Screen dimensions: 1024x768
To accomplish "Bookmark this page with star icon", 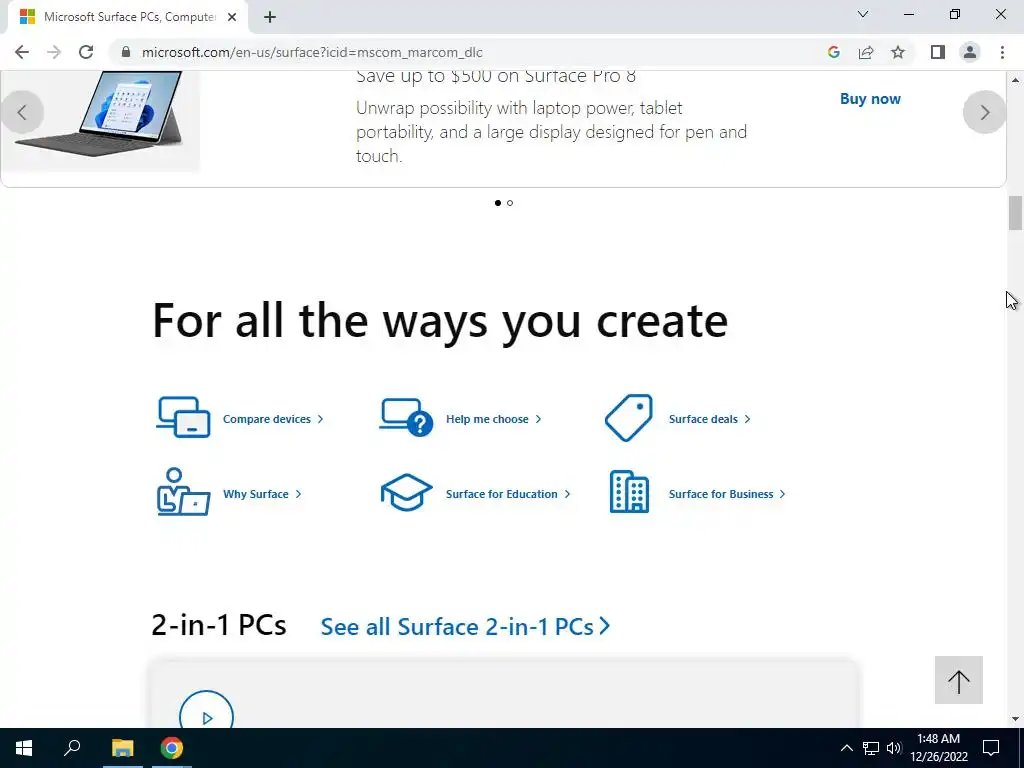I will coord(898,52).
